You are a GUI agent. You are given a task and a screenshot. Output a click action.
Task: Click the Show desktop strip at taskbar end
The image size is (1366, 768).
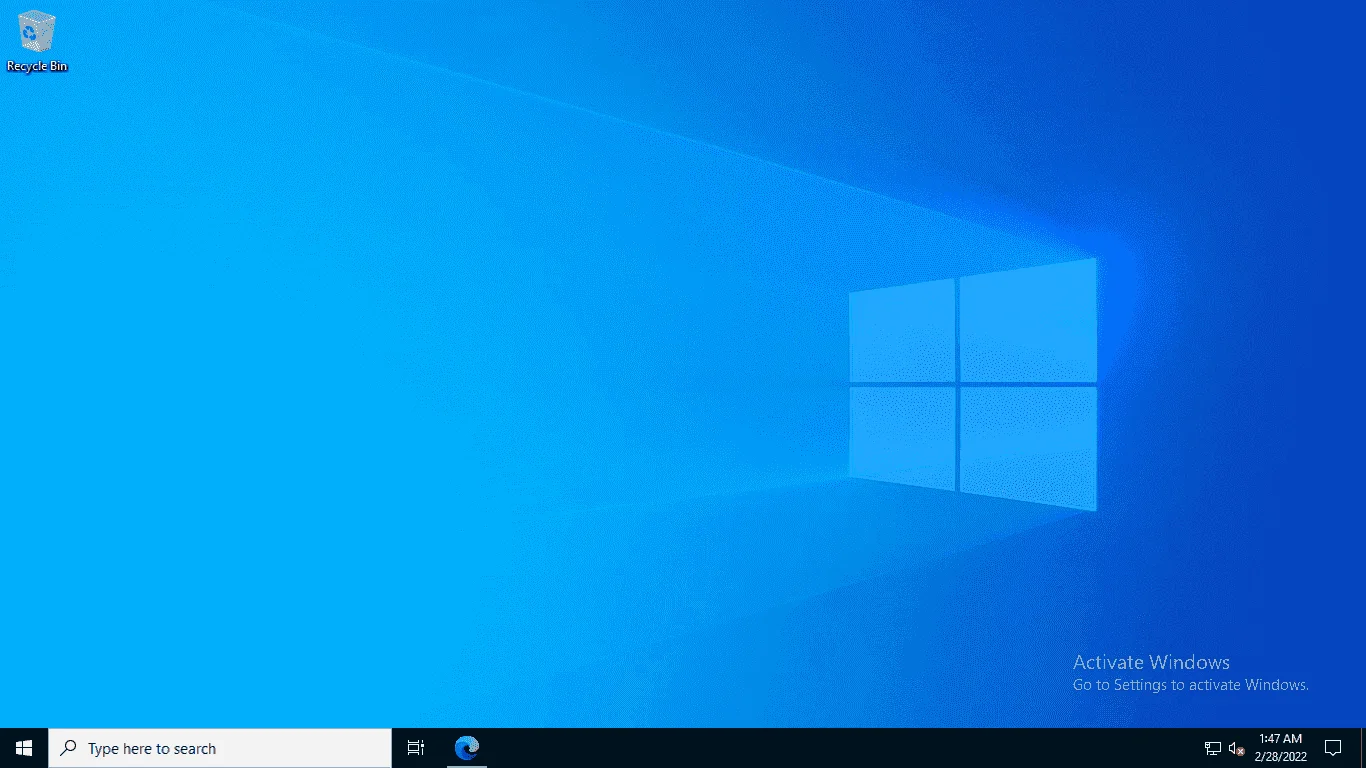point(1363,748)
